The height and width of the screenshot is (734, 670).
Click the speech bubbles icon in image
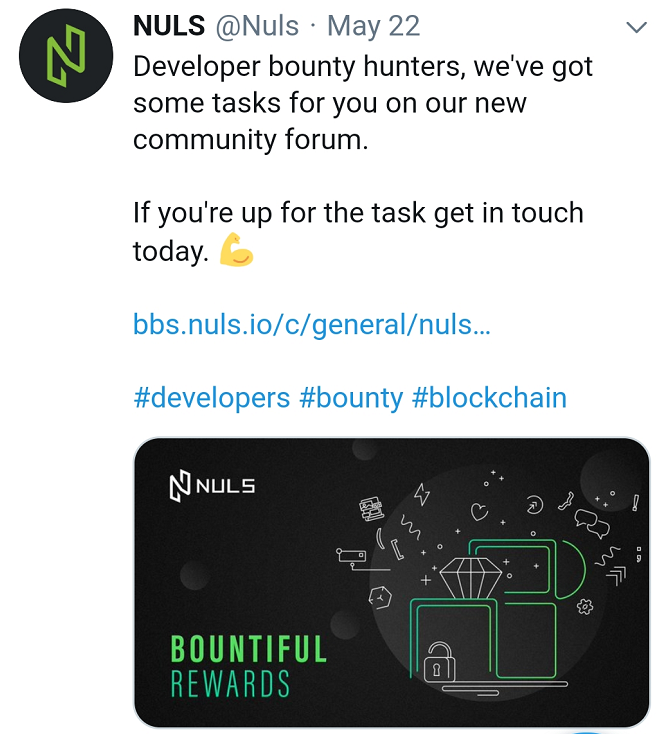[x=592, y=524]
